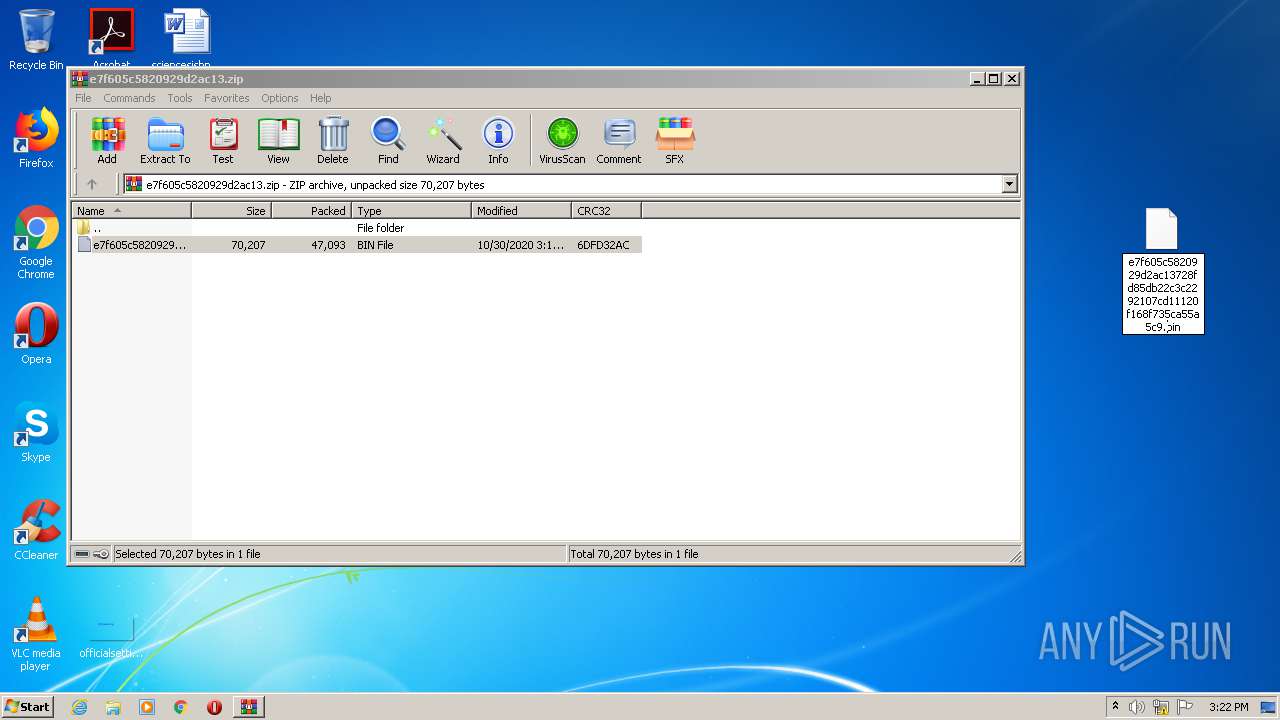The image size is (1280, 720).
Task: Sort by the Packed column header
Action: coord(311,210)
